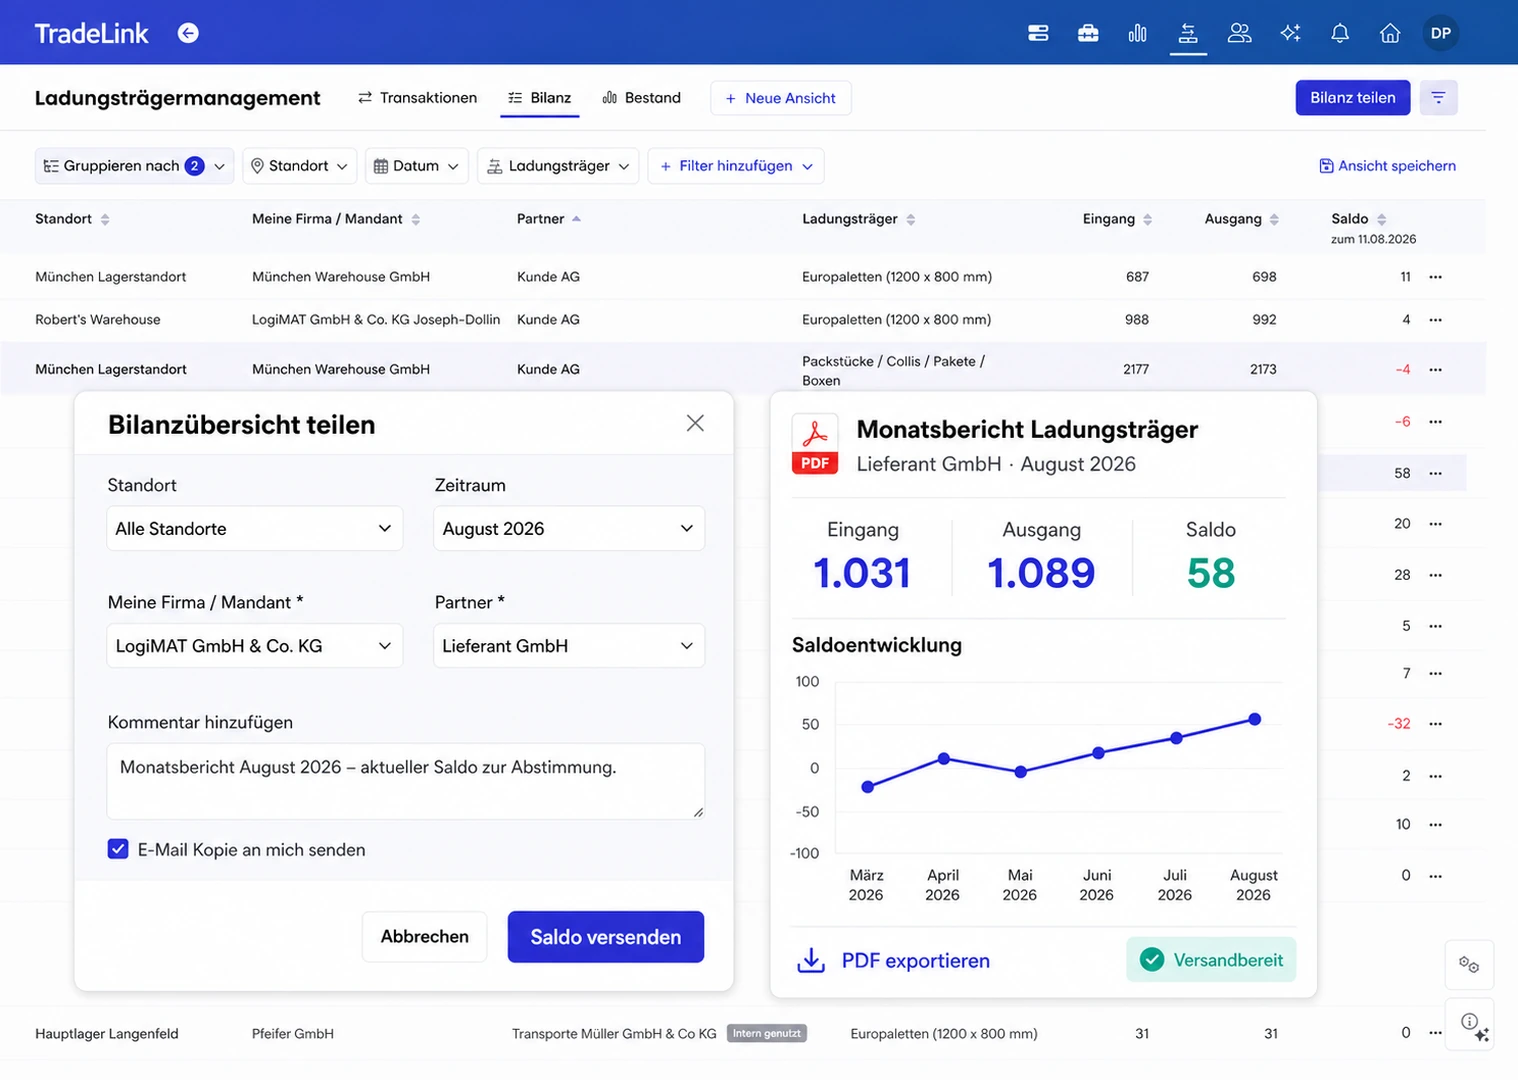
Task: Click Meine Firma / Mandant column header
Action: click(327, 219)
